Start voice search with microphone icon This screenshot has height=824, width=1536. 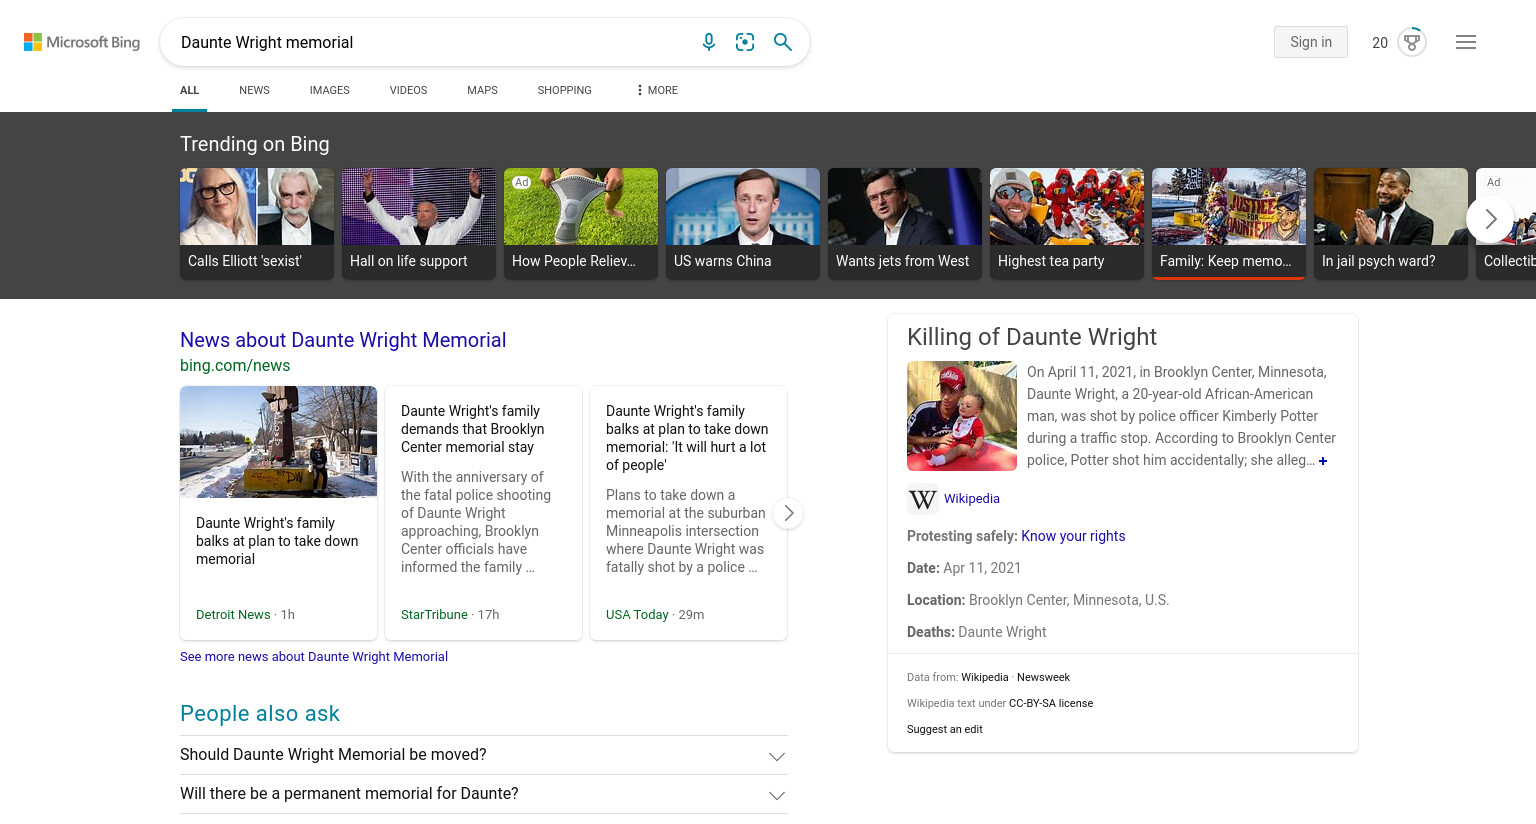click(x=709, y=42)
